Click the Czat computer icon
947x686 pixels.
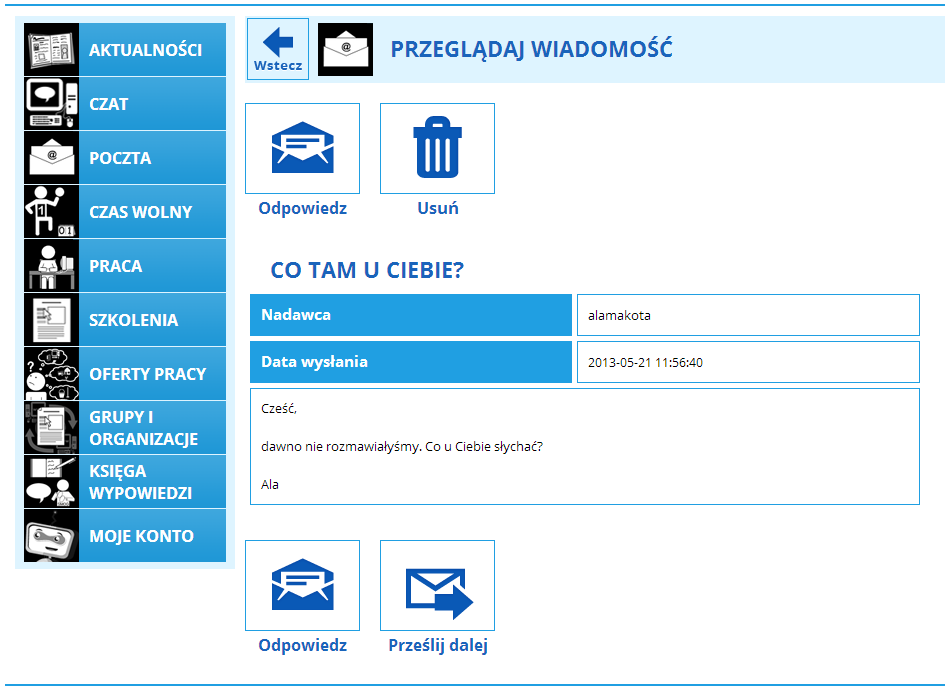coord(51,103)
